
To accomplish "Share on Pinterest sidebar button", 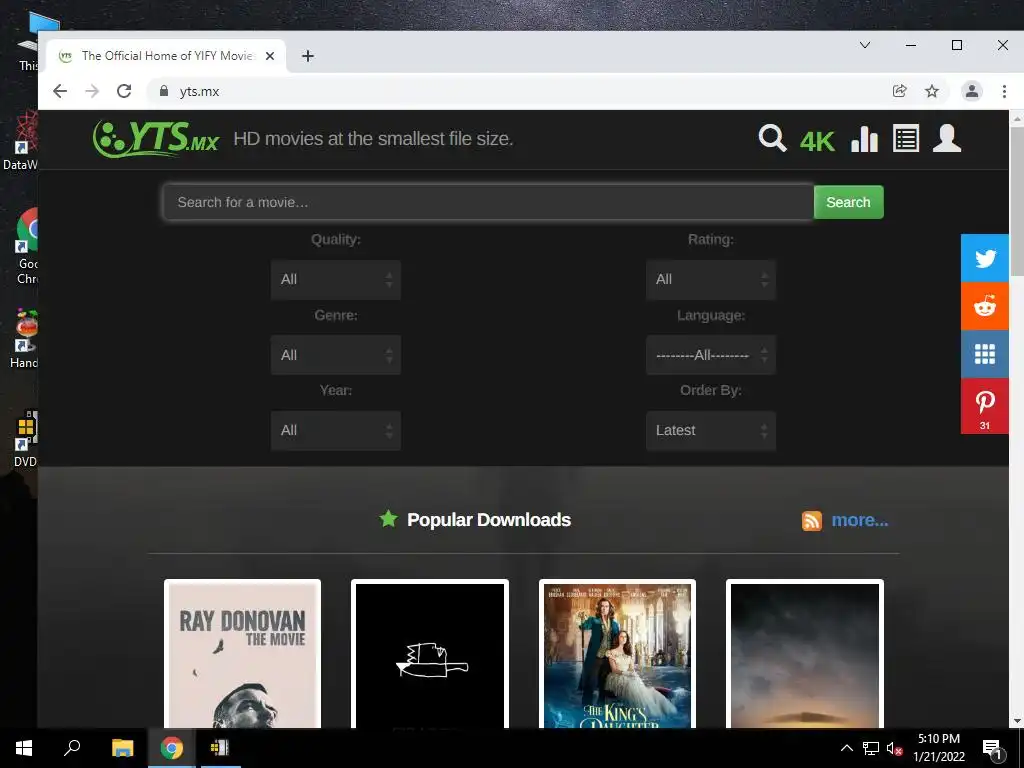I will (x=985, y=406).
